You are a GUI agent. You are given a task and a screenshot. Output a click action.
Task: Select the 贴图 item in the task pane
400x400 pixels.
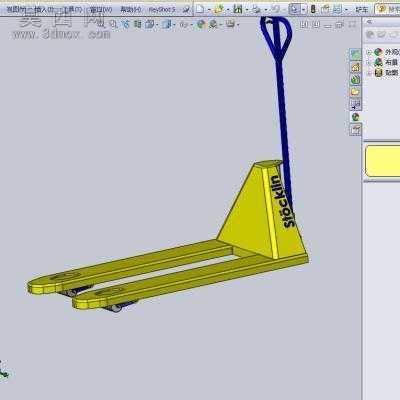pyautogui.click(x=392, y=73)
